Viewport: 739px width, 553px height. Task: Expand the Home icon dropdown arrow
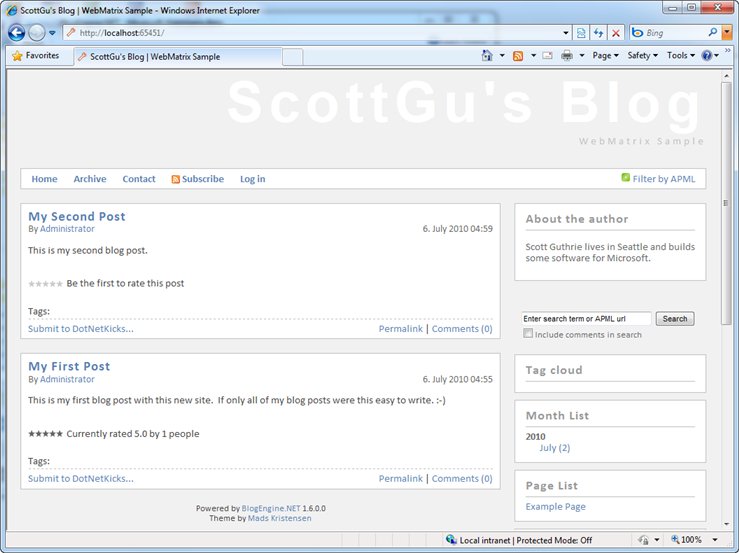pyautogui.click(x=502, y=56)
